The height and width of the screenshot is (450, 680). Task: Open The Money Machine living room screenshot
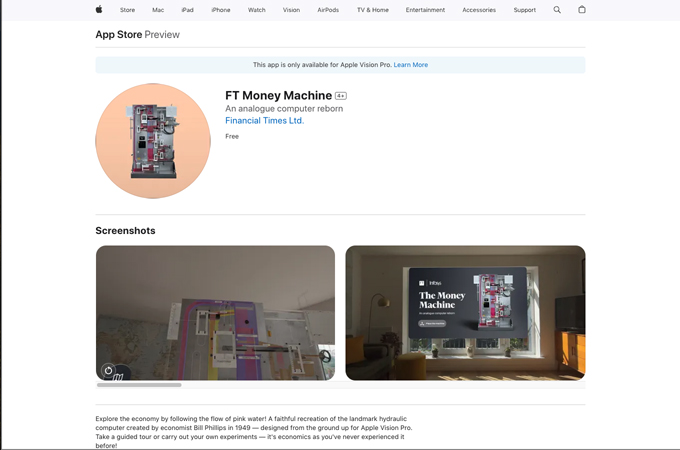[465, 313]
